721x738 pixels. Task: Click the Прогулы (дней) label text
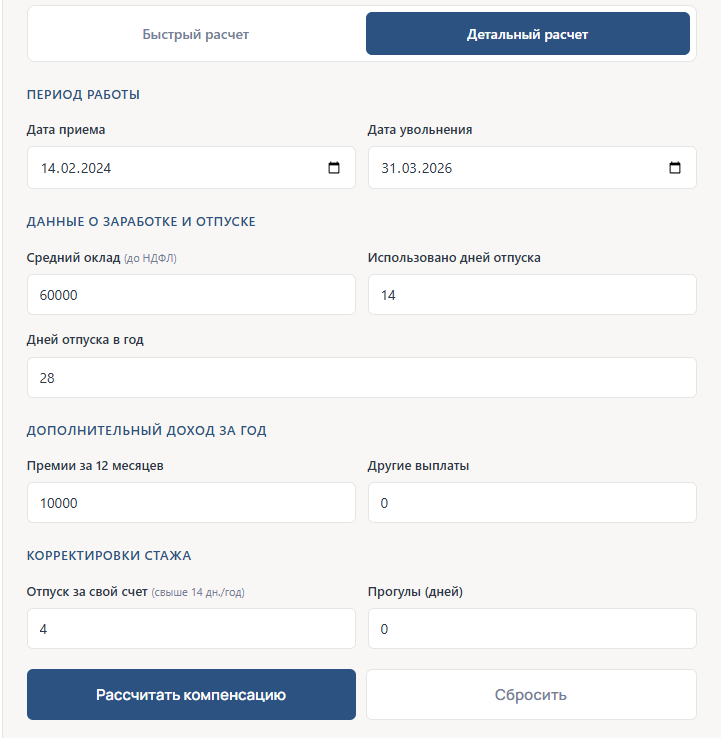pos(415,591)
